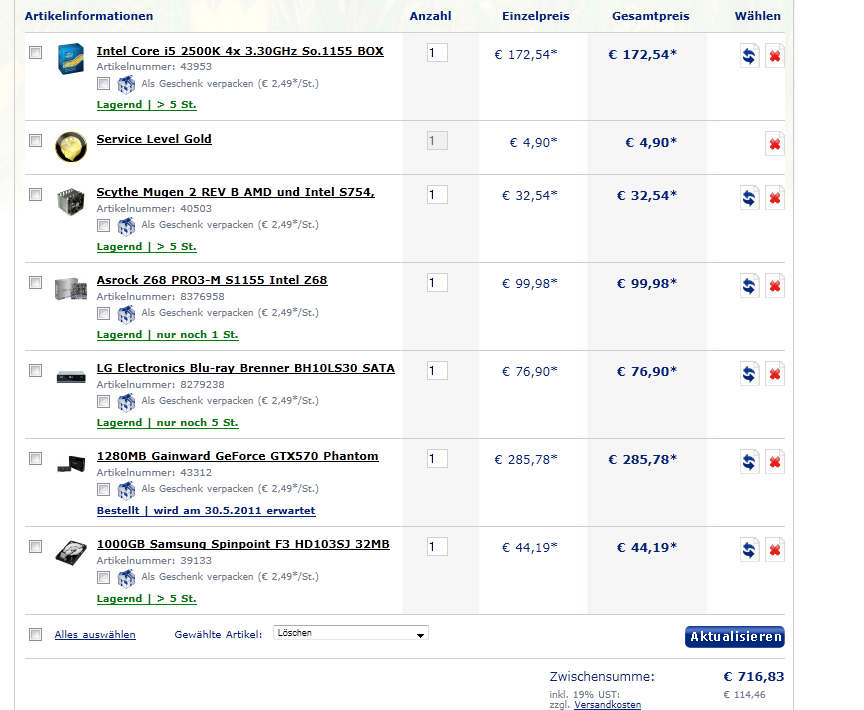Click quantity field for Samsung Spinpoint F3
The image size is (864, 710).
[x=437, y=546]
